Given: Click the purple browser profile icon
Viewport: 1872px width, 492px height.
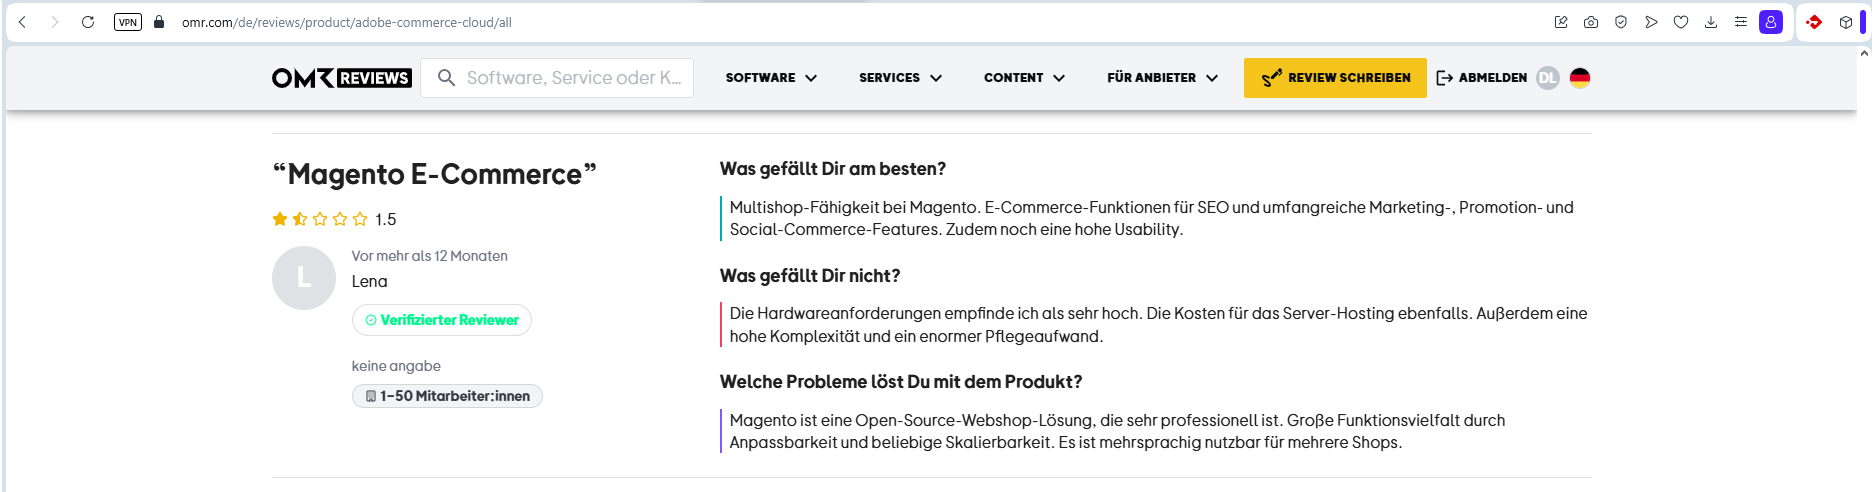Looking at the screenshot, I should tap(1771, 22).
